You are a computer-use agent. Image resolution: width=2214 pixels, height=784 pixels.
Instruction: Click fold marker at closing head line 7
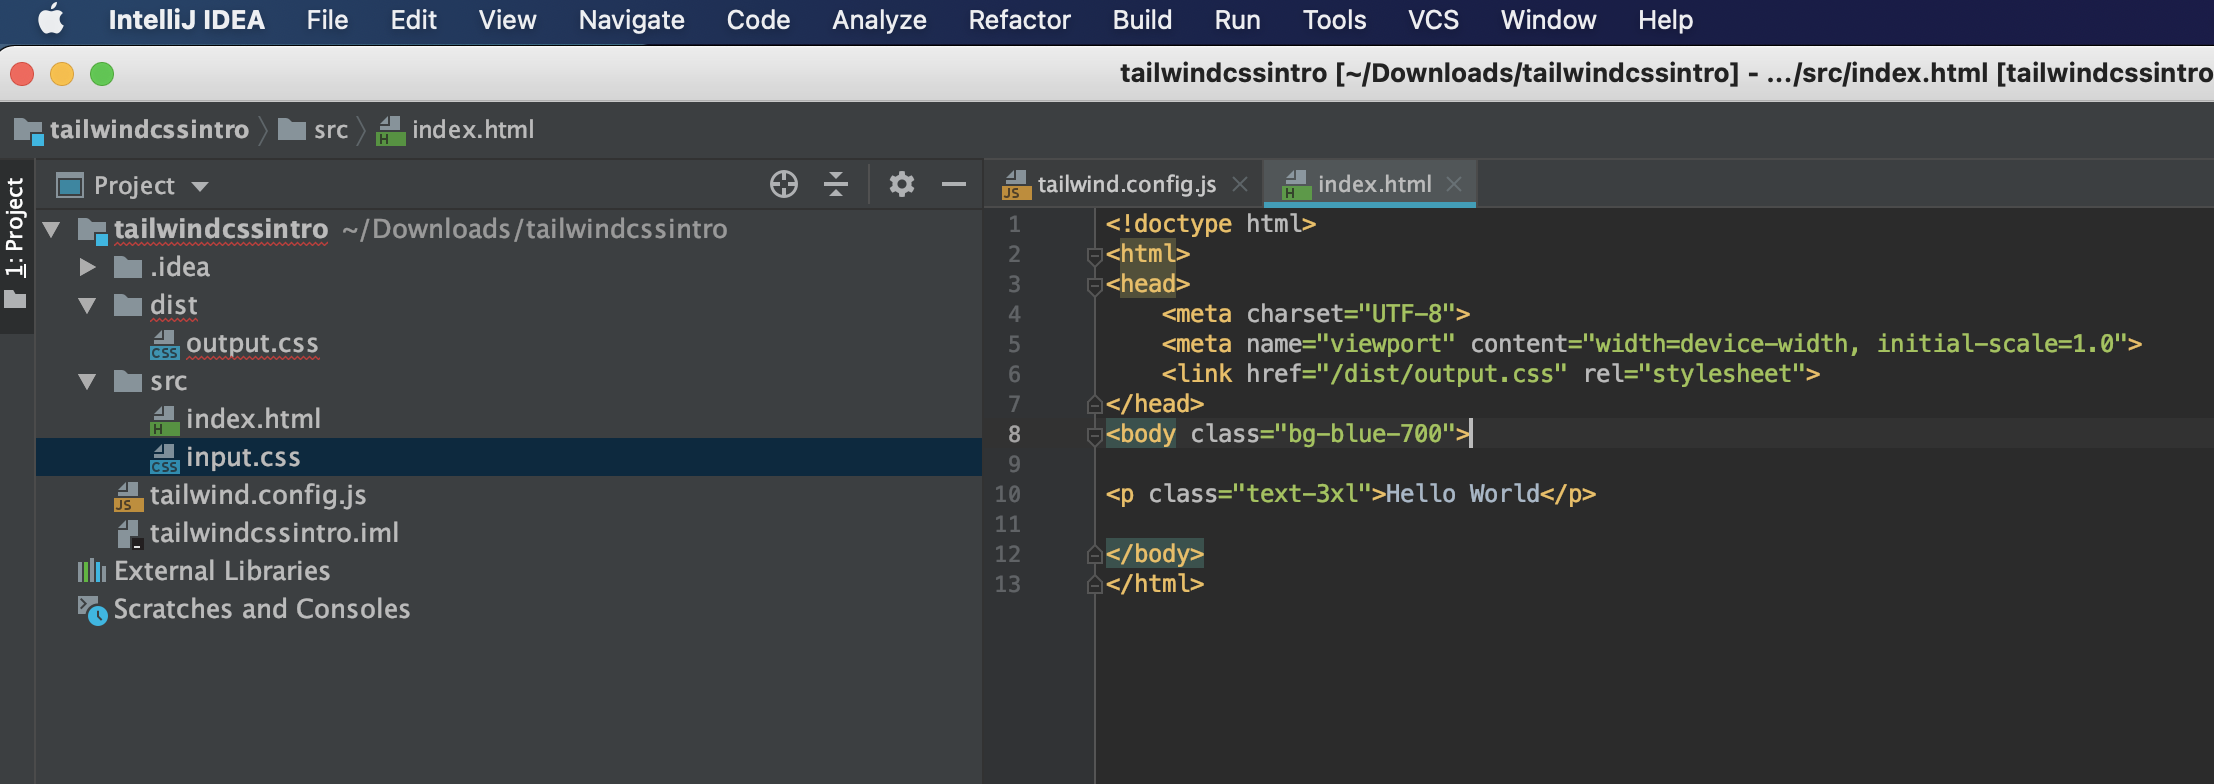point(1094,404)
